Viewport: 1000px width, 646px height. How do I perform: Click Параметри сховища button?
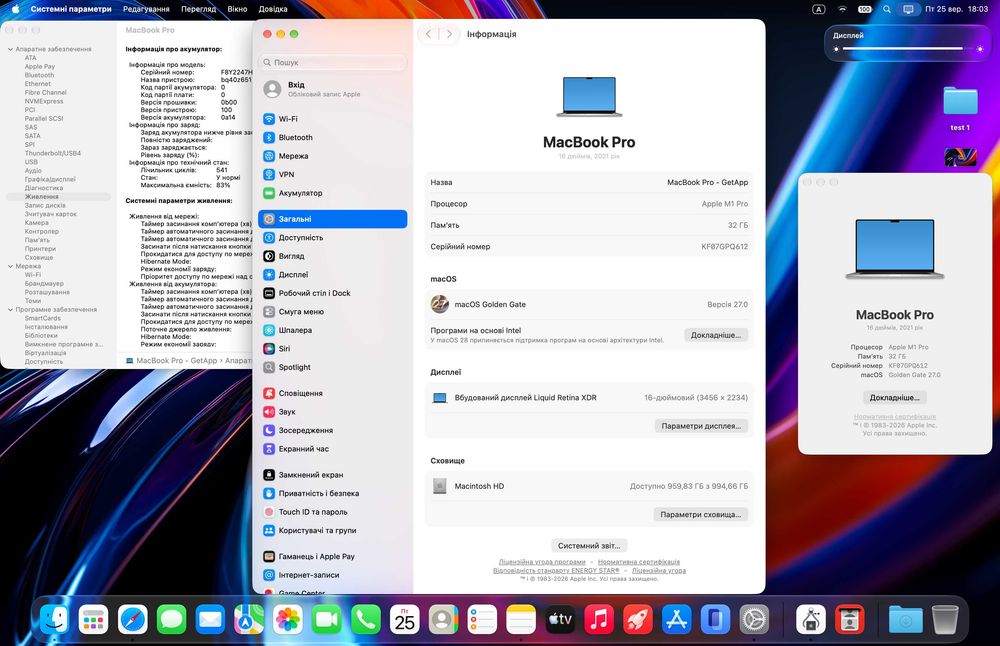click(700, 515)
